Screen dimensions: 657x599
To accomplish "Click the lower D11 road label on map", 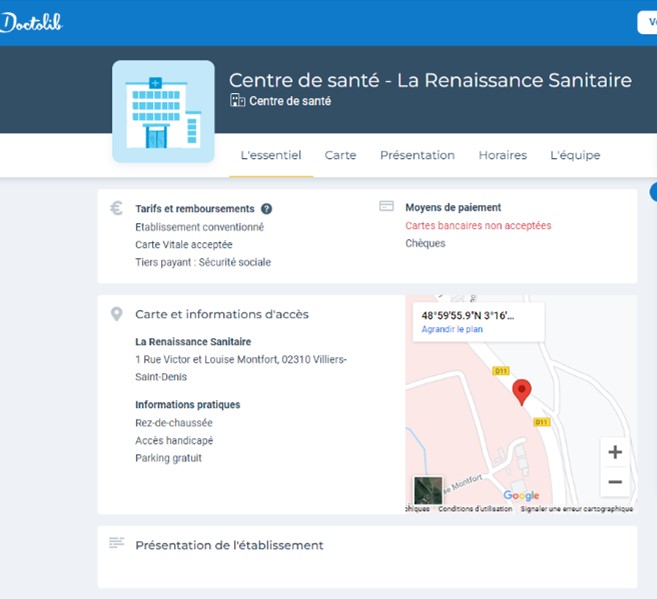I will tap(541, 422).
